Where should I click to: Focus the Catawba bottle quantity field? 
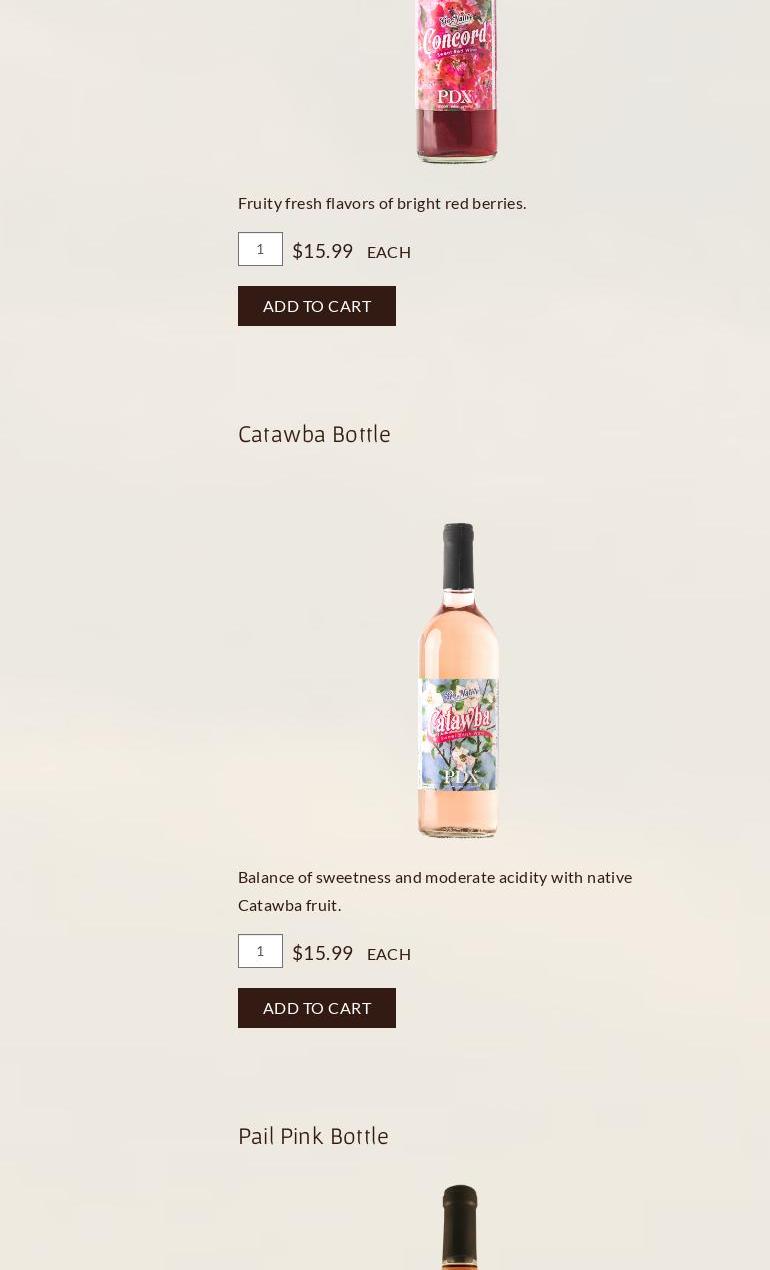260,951
